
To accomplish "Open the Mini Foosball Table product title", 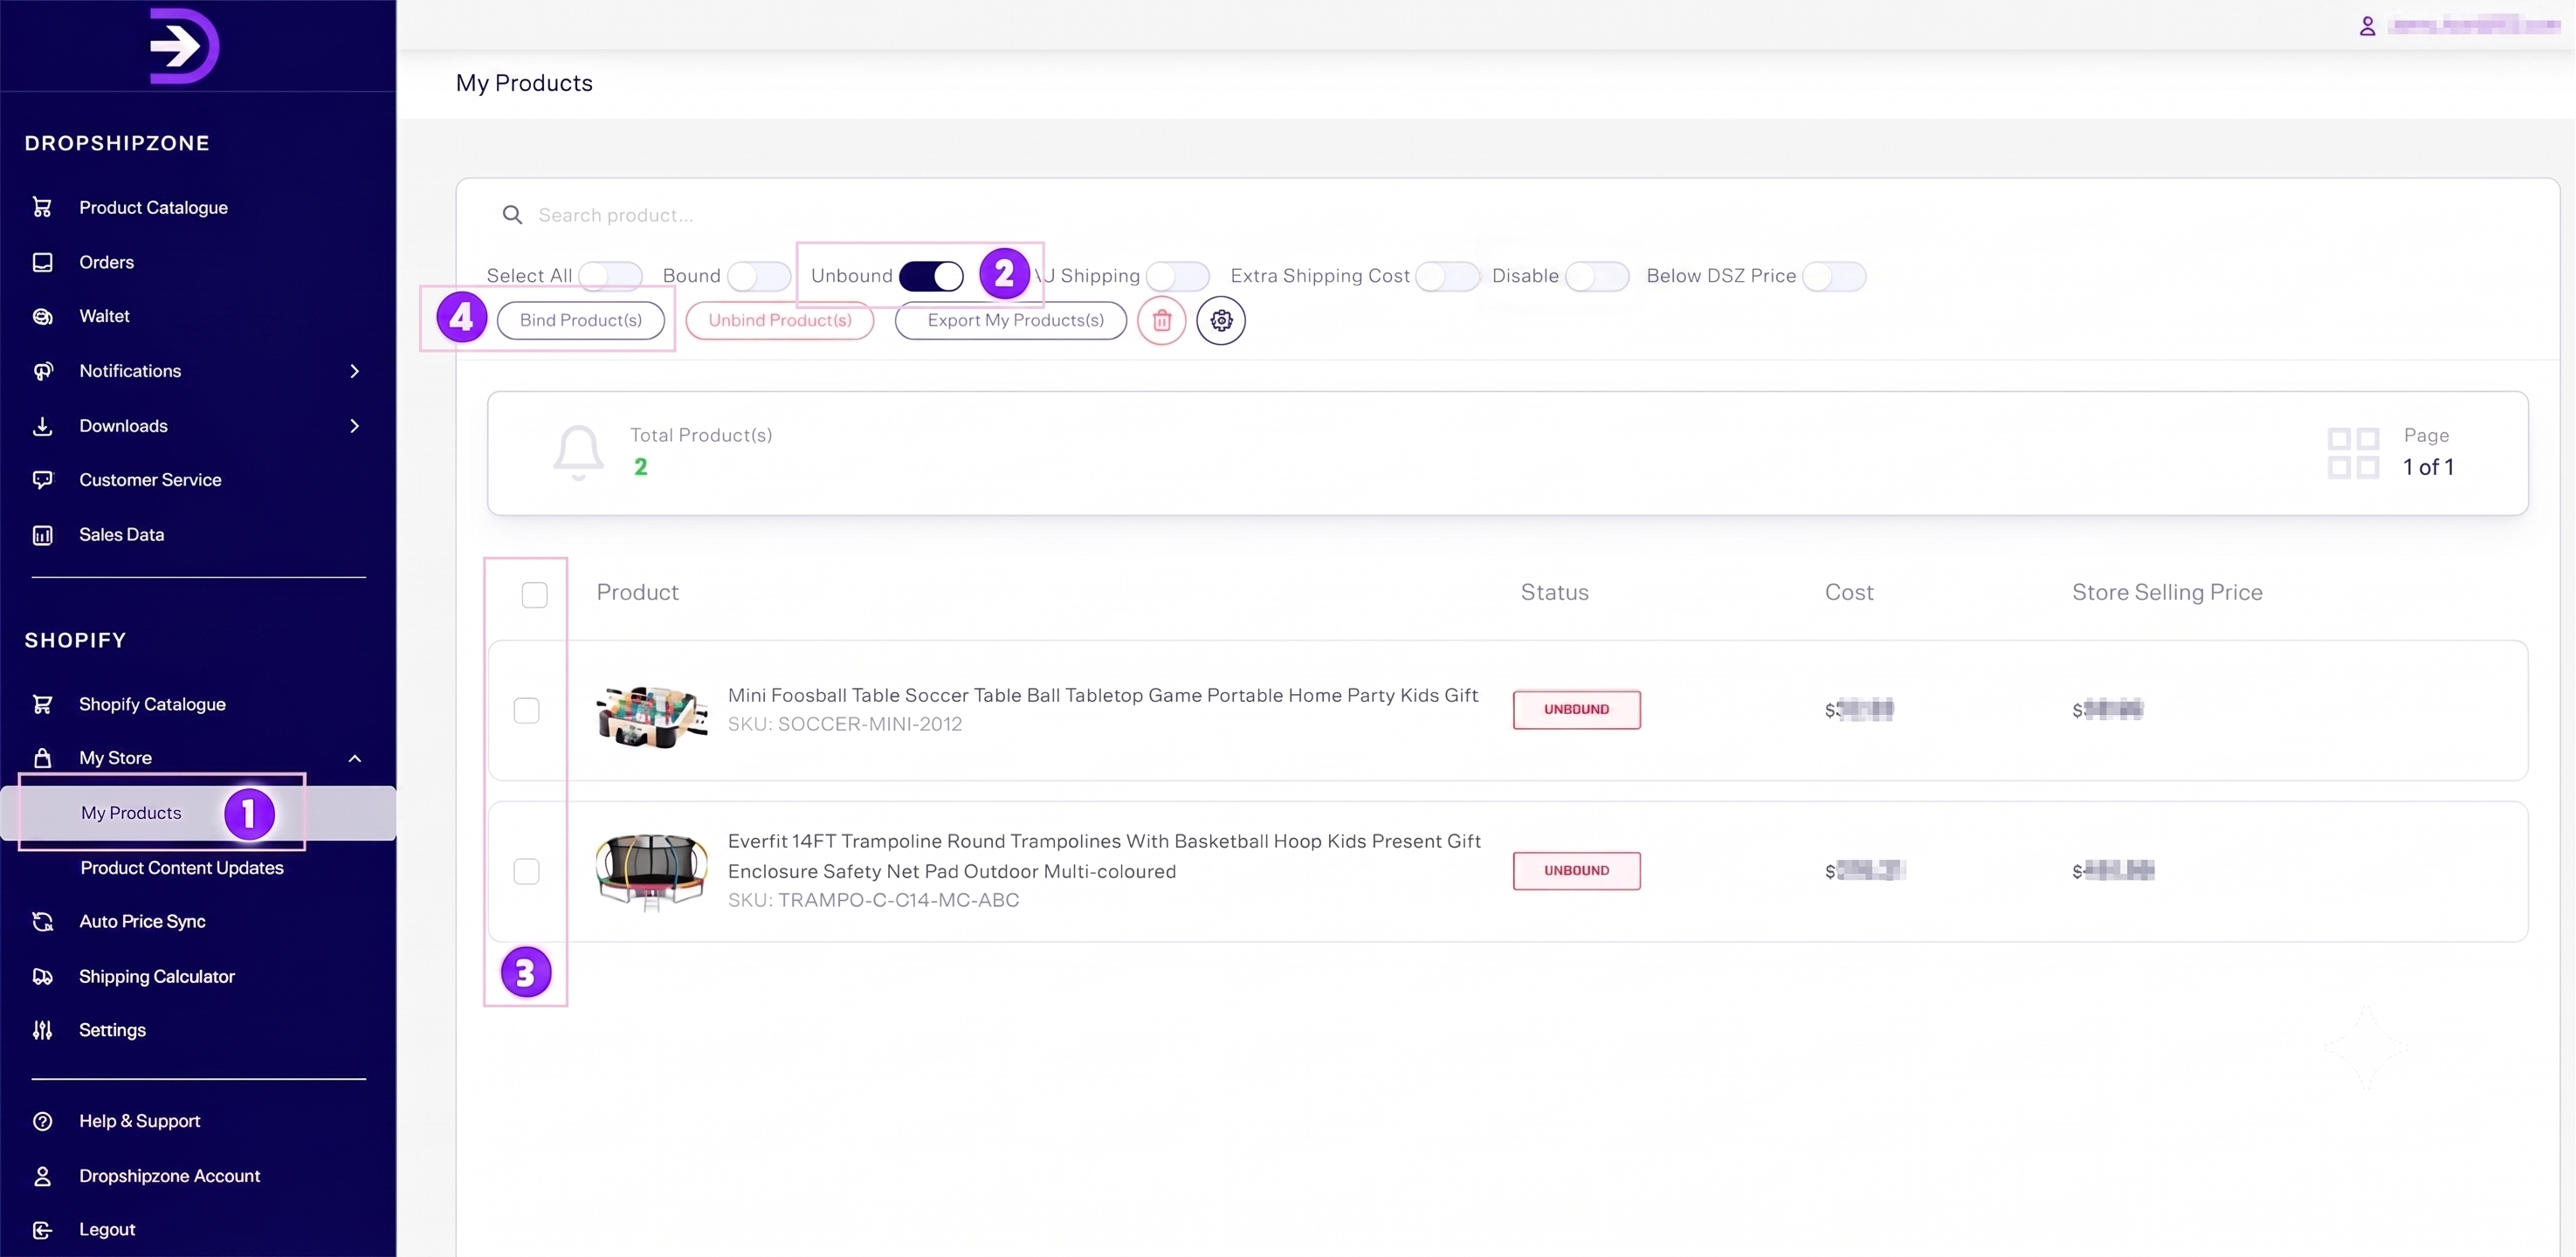I will [1103, 696].
